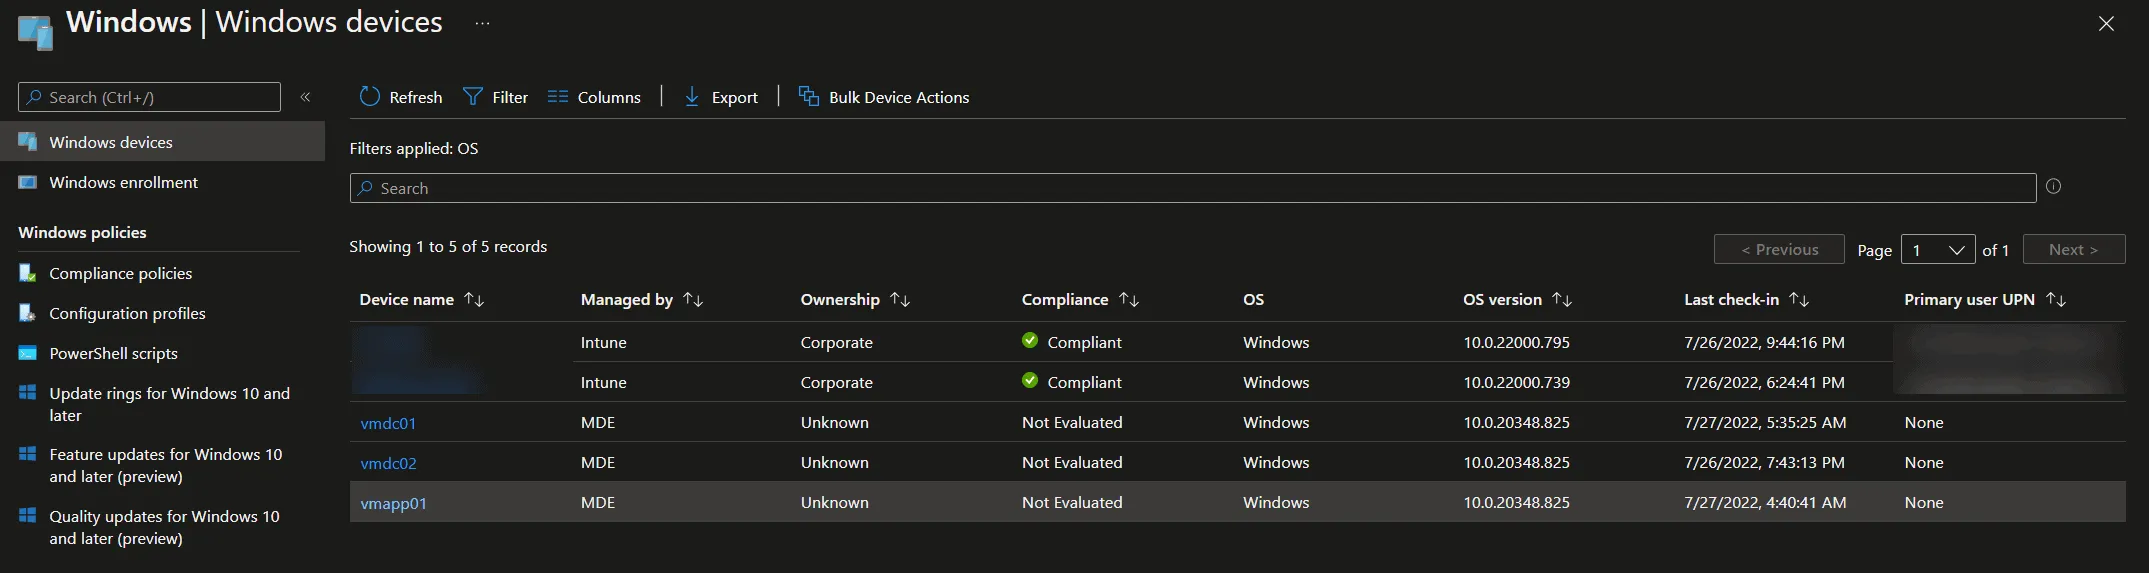Viewport: 2149px width, 573px height.
Task: Click the PowerShell scripts icon
Action: 28,353
